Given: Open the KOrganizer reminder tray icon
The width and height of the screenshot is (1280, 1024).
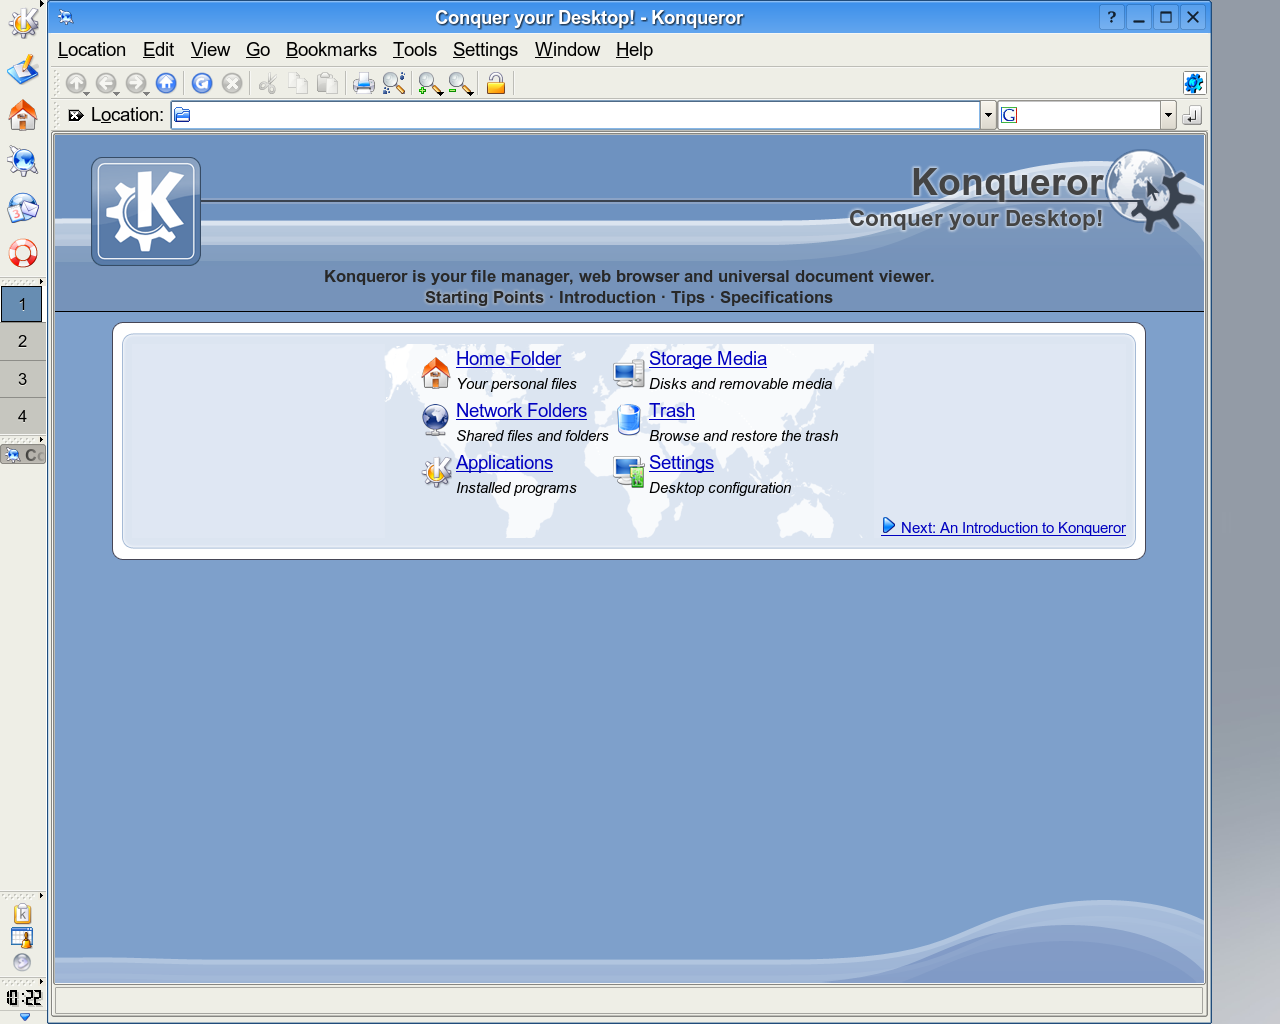Looking at the screenshot, I should coord(22,938).
